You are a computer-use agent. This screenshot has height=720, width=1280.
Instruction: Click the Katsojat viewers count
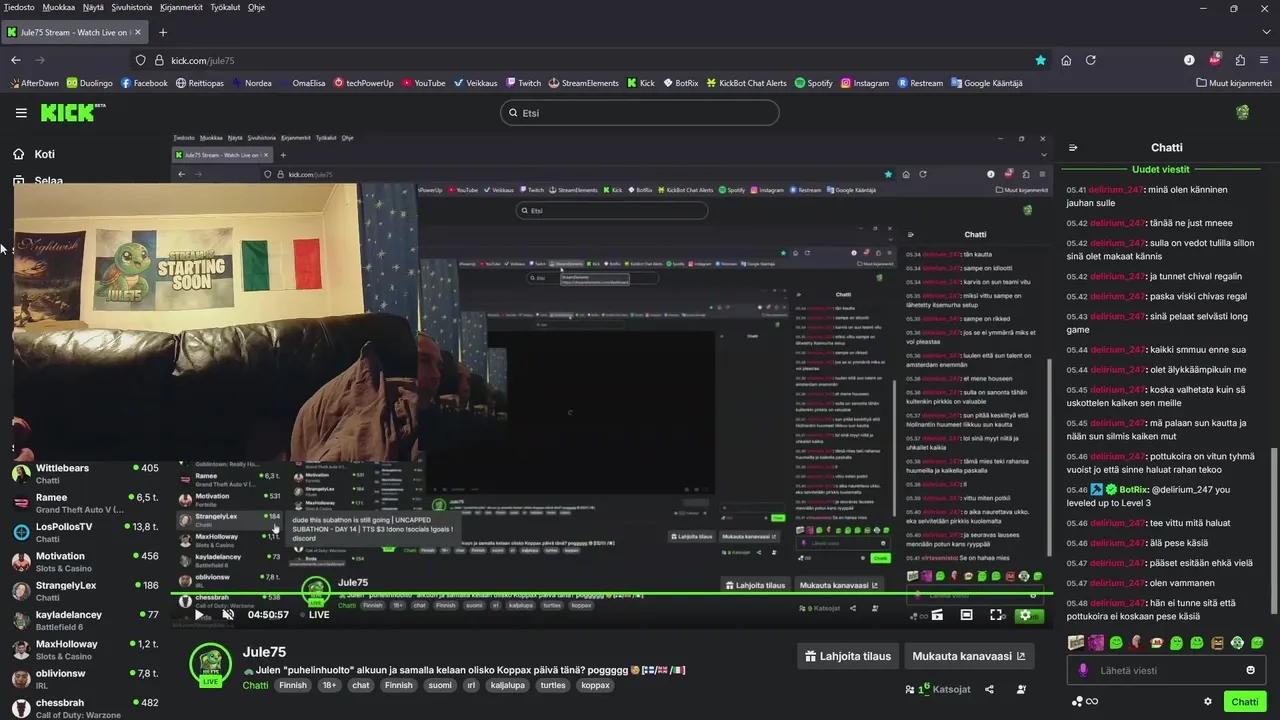(x=938, y=689)
